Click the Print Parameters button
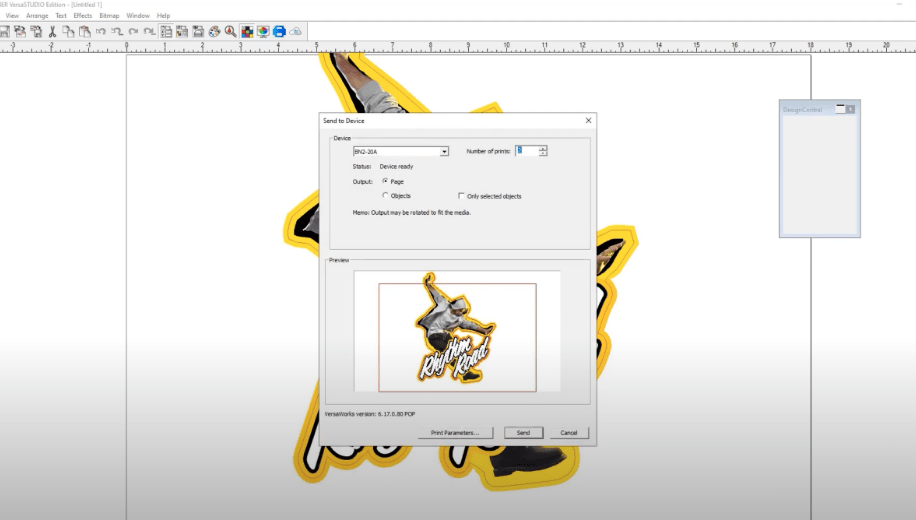Viewport: 916px width, 520px height. coord(455,433)
